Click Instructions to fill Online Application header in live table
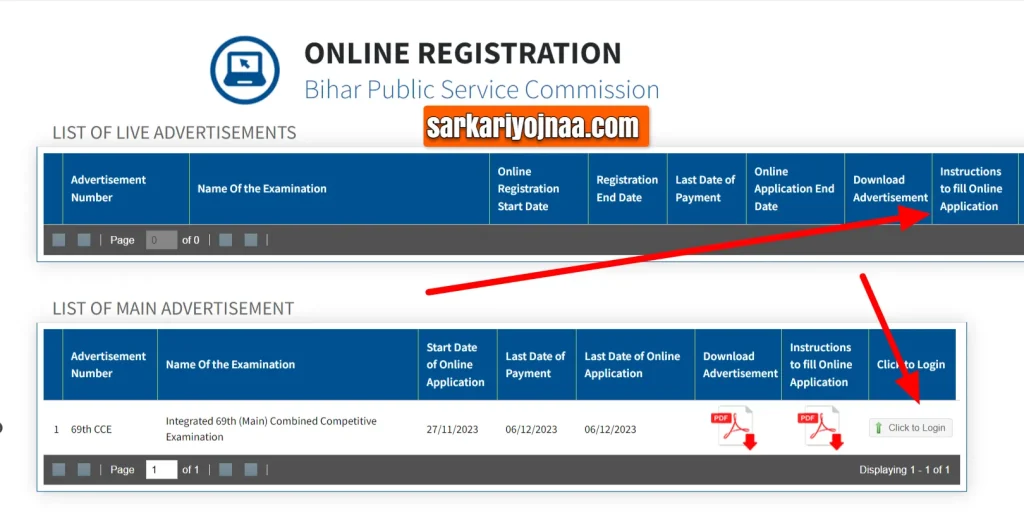Screen dimensions: 1024x520 coord(975,189)
